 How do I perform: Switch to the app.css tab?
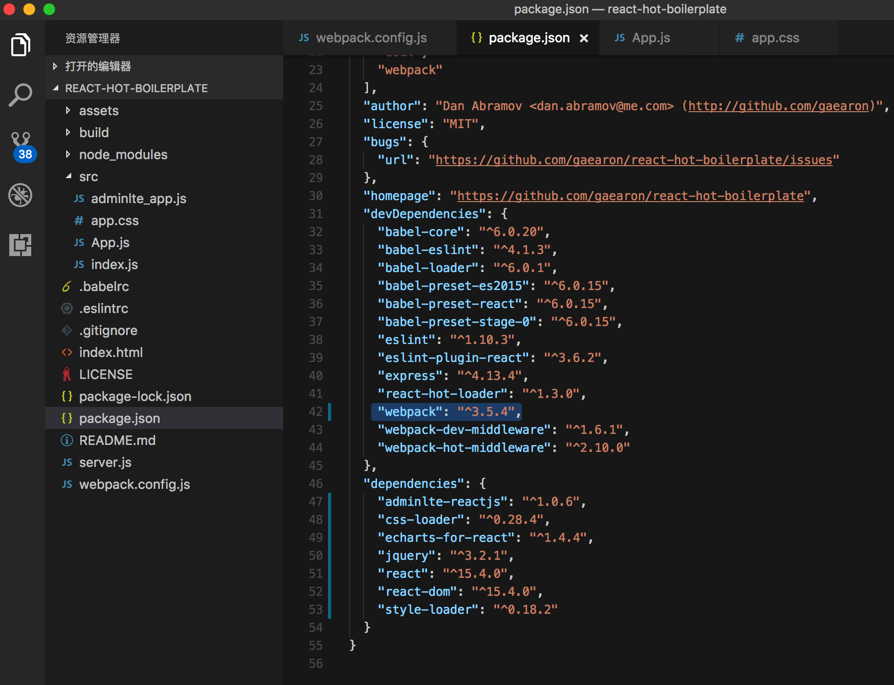(774, 38)
